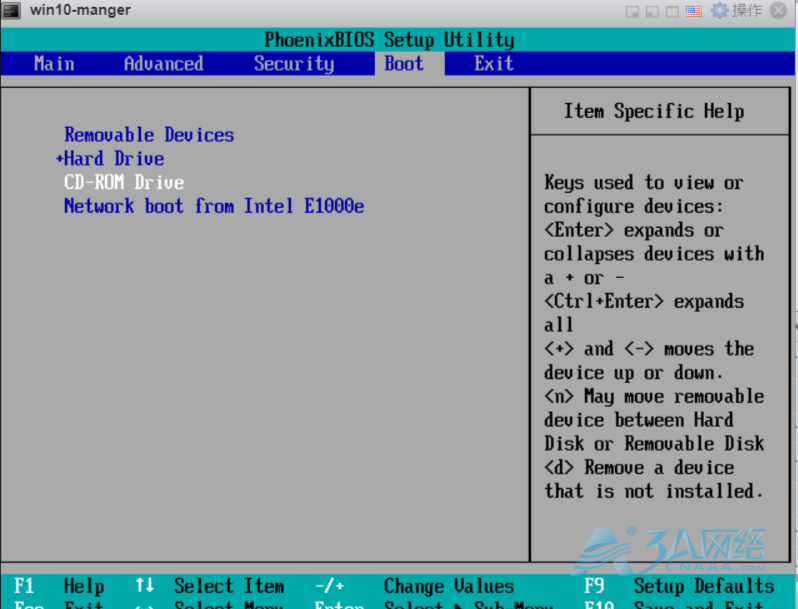Click the F9 Setup Defaults footer label
The height and width of the screenshot is (609, 798).
coord(679,586)
